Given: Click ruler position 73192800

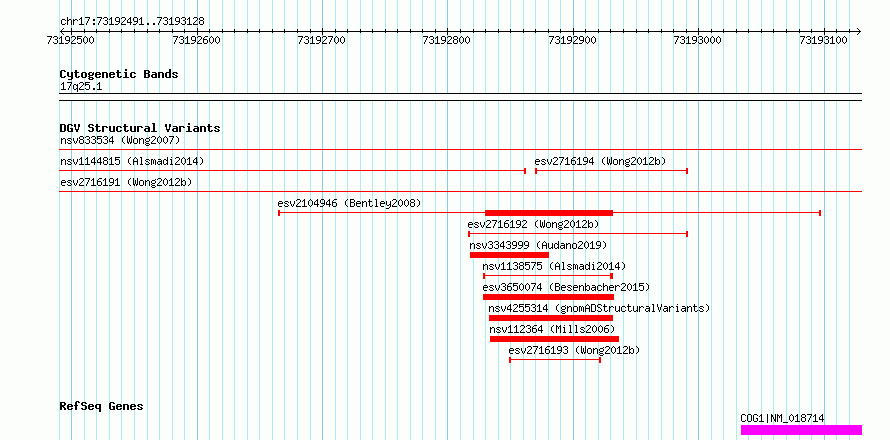Looking at the screenshot, I should [447, 40].
